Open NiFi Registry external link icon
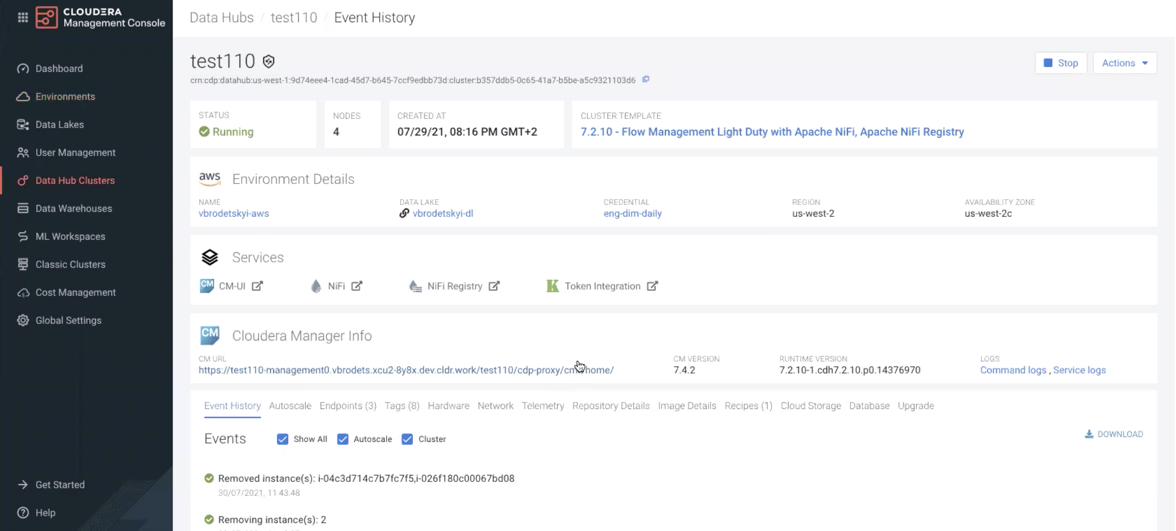The image size is (1176, 531). 494,286
